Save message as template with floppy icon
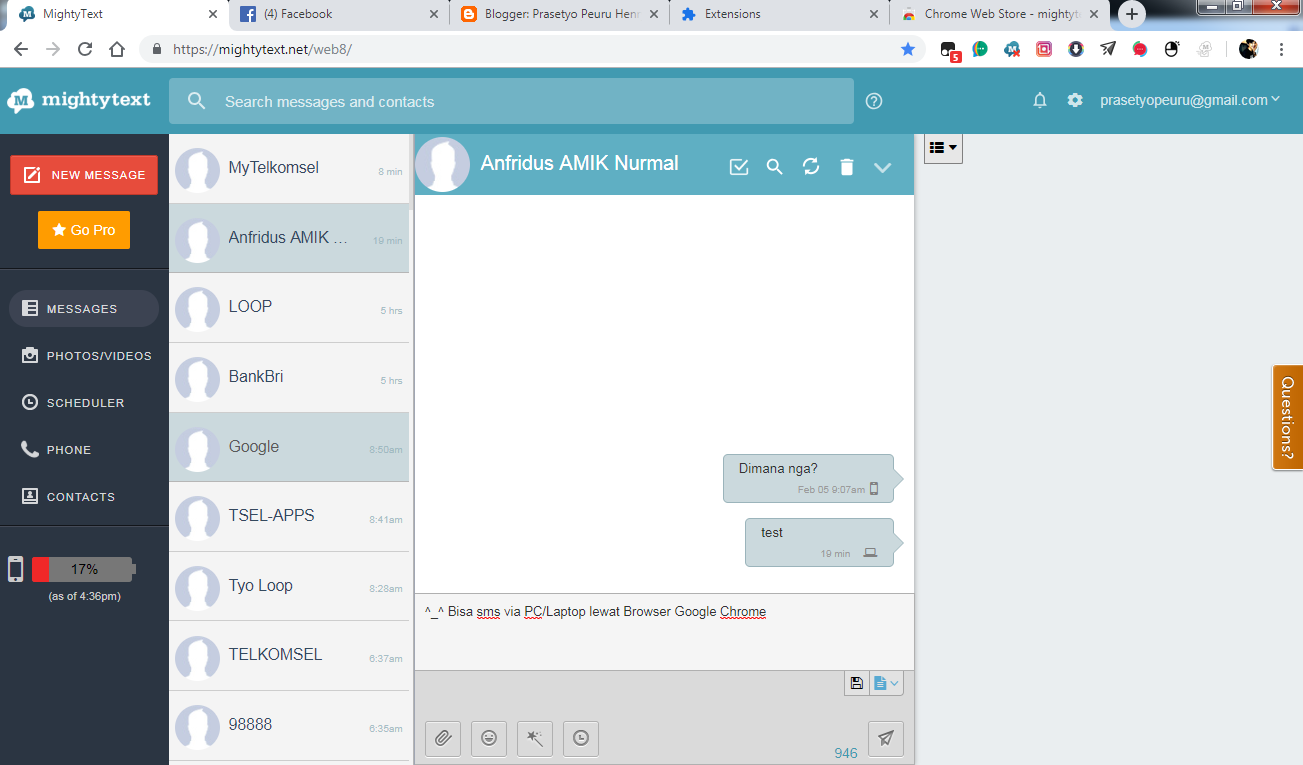The width and height of the screenshot is (1303, 765). click(x=857, y=683)
